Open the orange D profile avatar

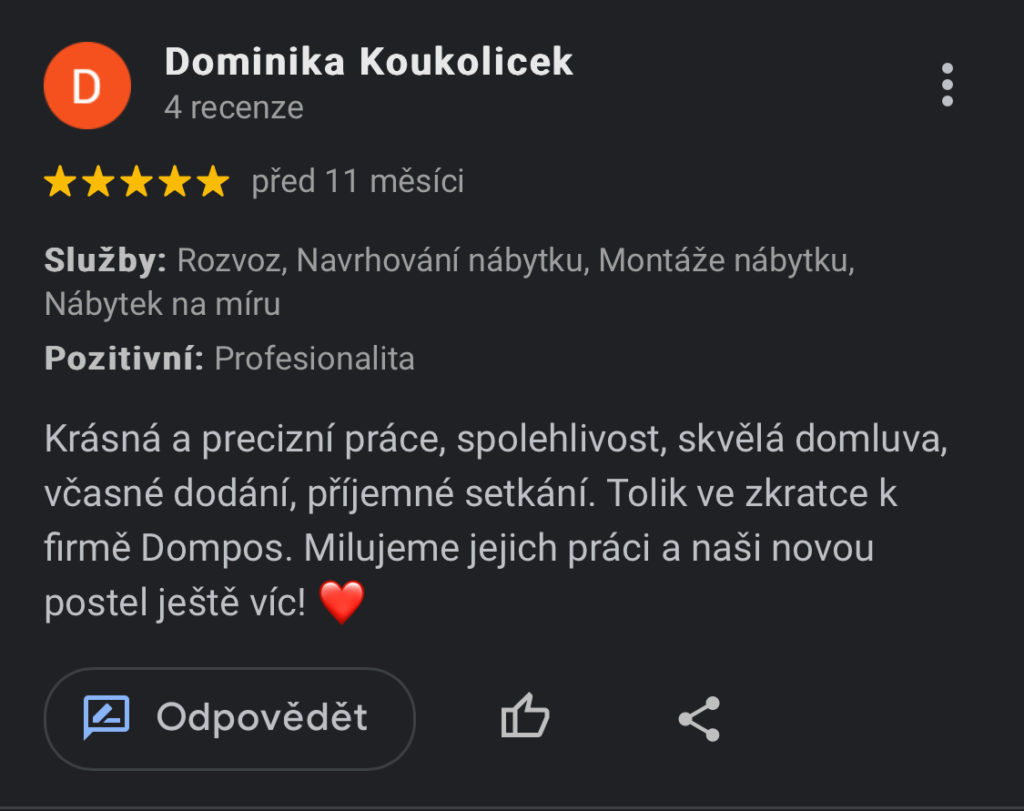tap(87, 86)
